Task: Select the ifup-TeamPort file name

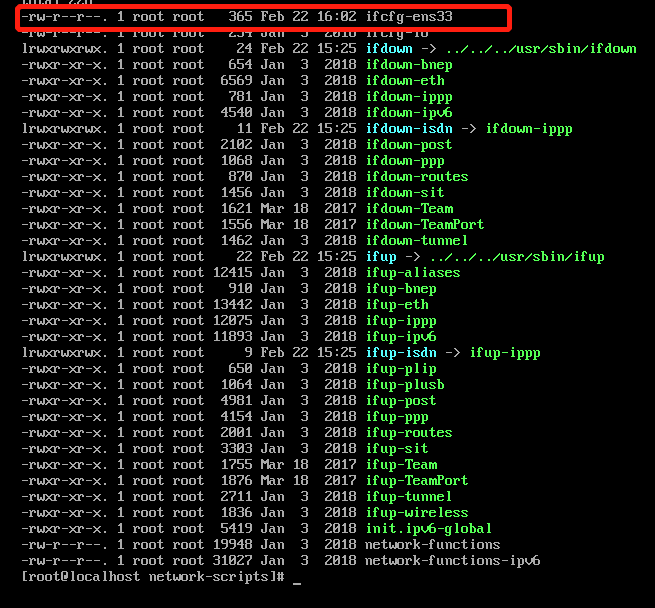Action: click(x=417, y=481)
